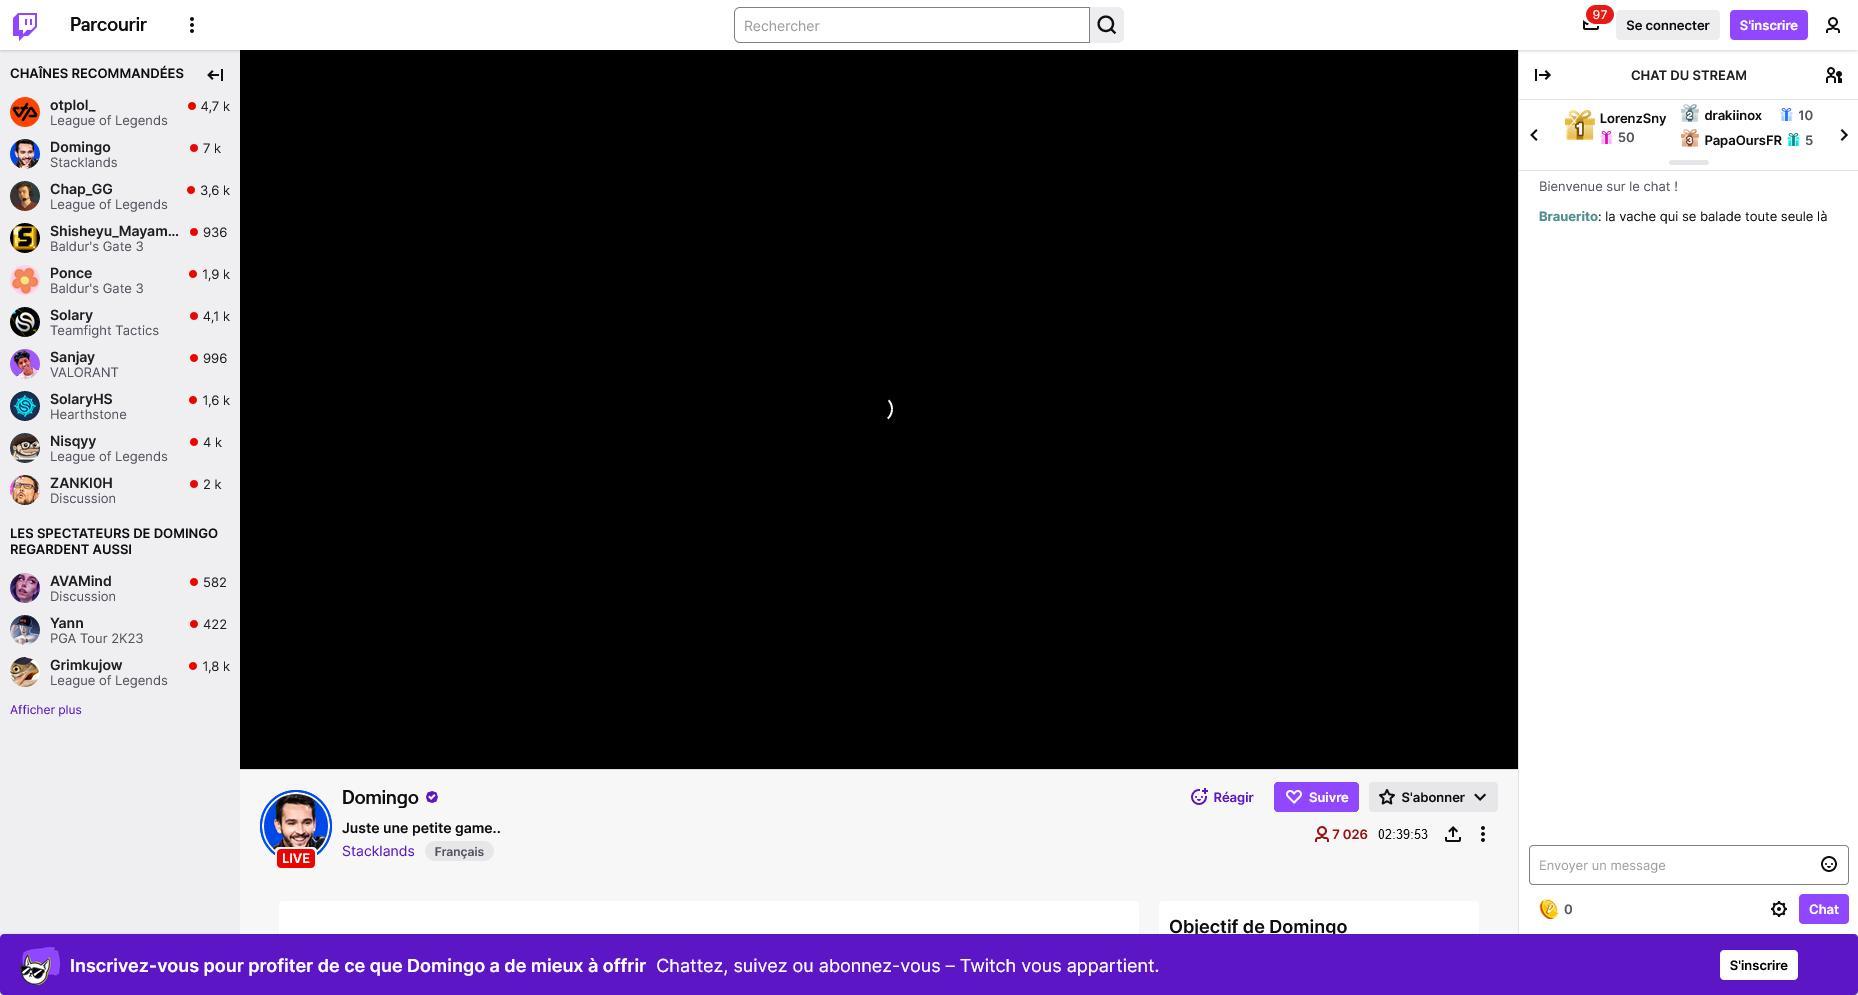Click the Twitch logo

click(x=23, y=25)
